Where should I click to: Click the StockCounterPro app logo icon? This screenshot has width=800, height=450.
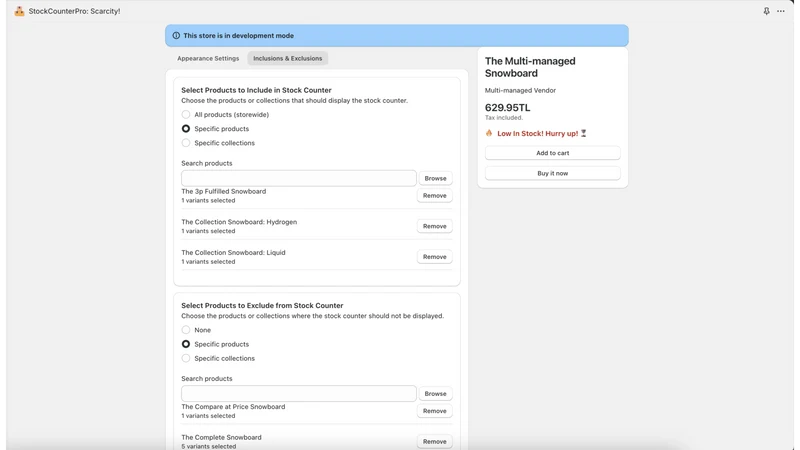tap(19, 11)
